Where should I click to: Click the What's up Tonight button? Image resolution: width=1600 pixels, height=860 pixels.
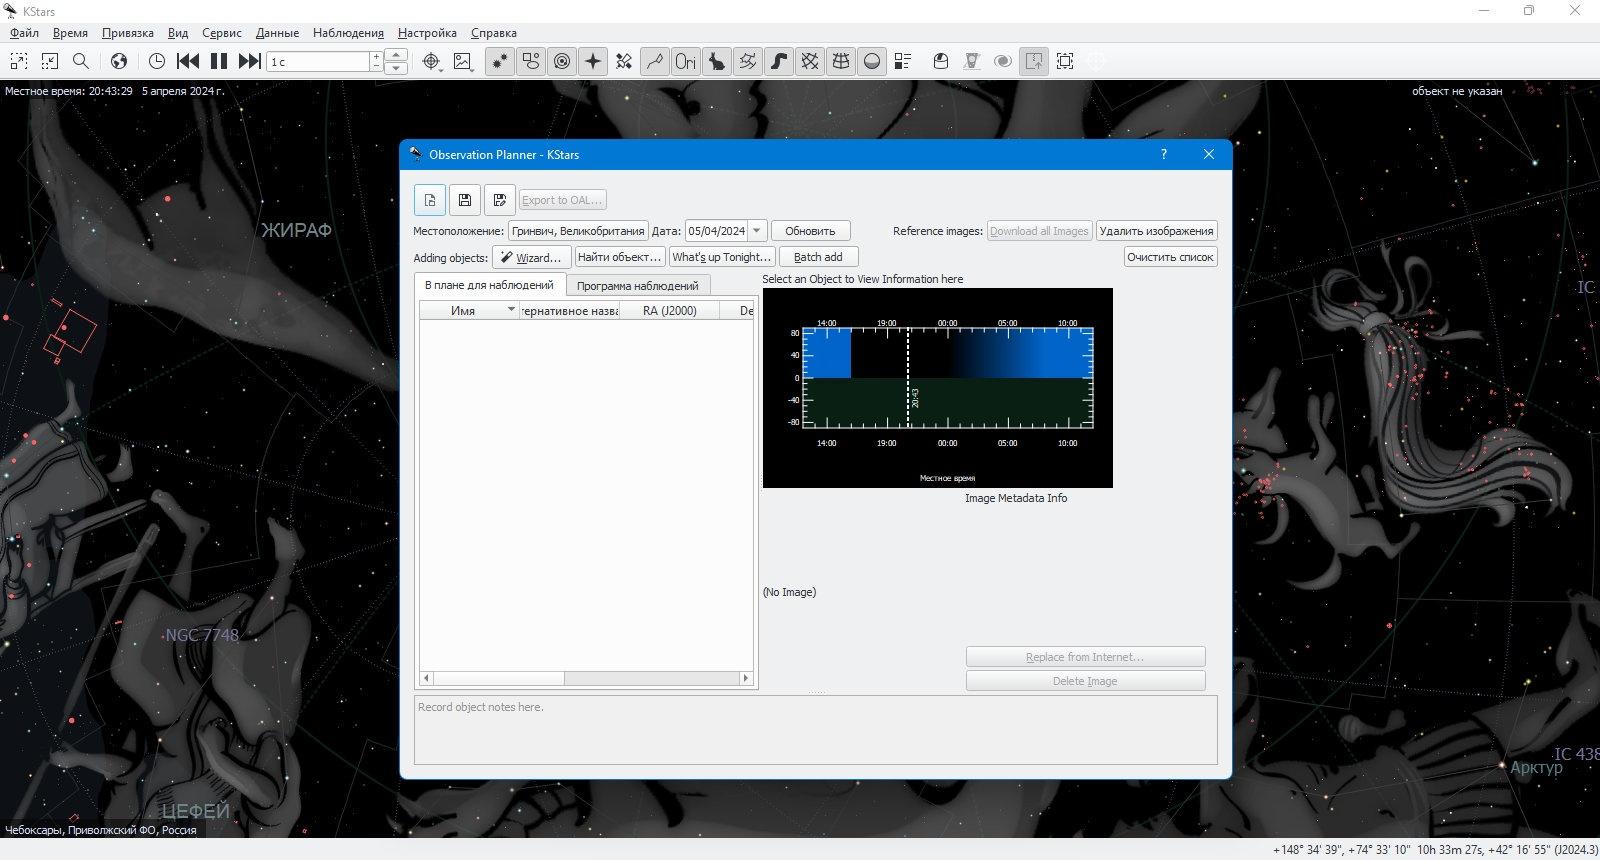[721, 257]
